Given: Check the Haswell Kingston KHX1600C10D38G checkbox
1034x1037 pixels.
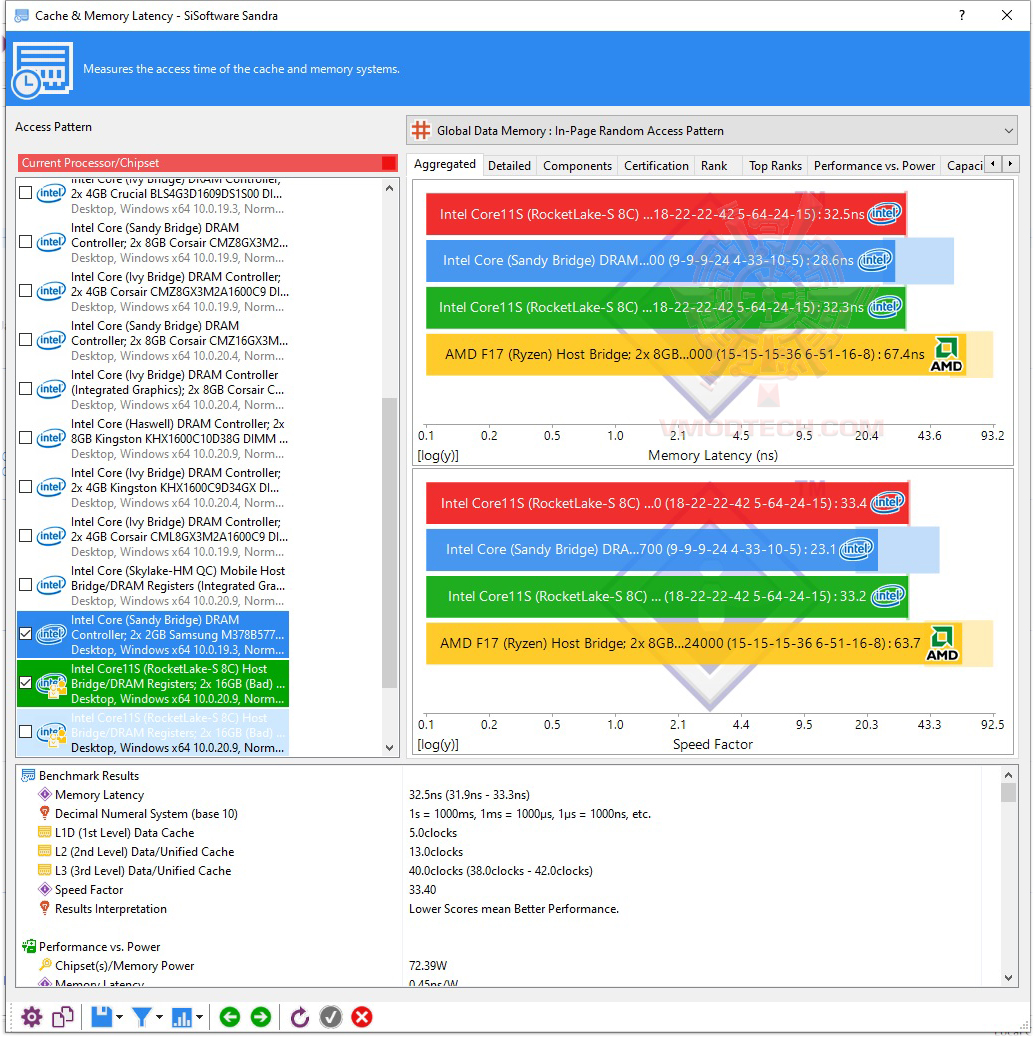Looking at the screenshot, I should (x=26, y=438).
